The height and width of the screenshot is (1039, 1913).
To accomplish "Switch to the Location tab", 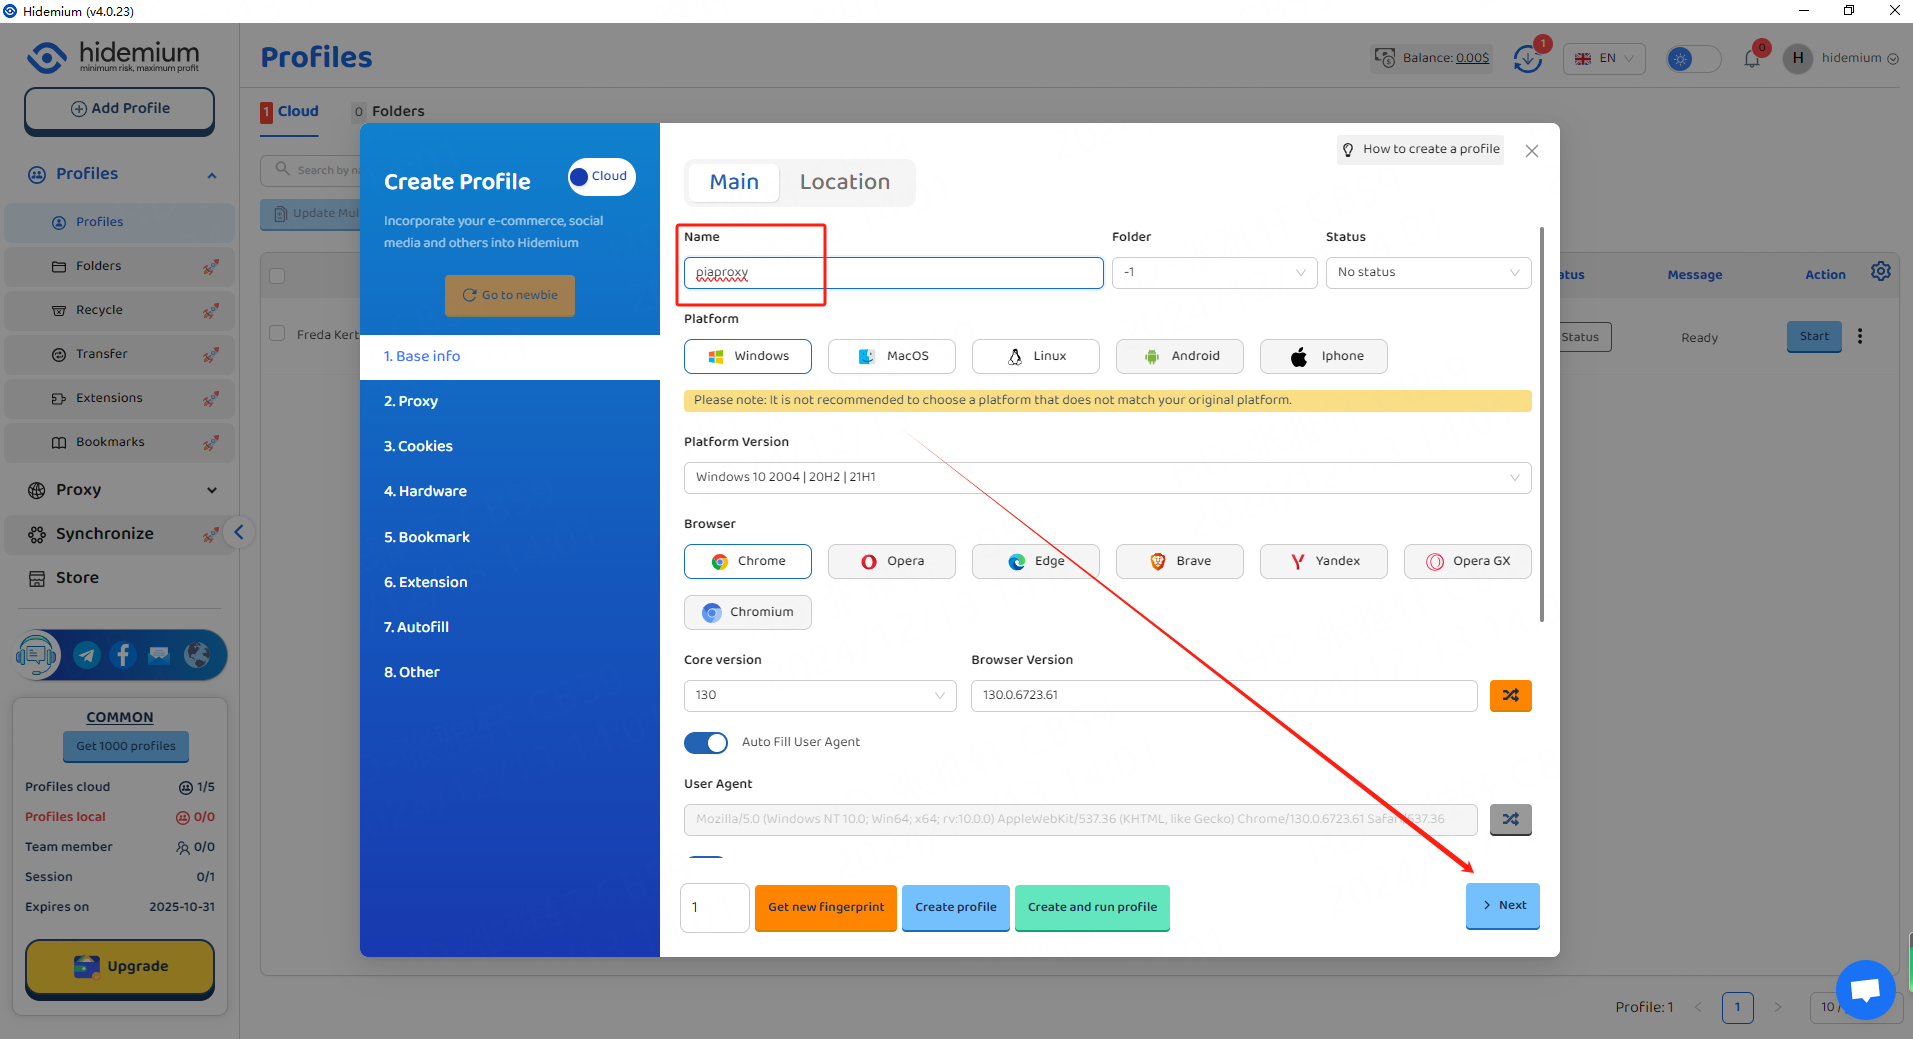I will point(844,182).
